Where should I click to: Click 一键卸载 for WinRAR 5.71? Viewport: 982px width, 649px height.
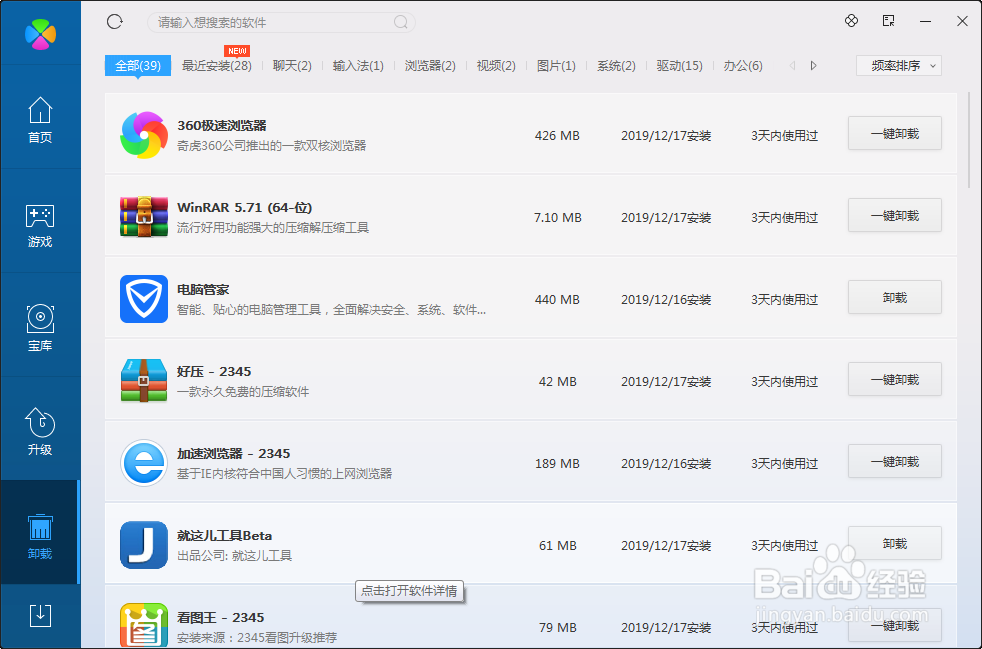[x=894, y=215]
